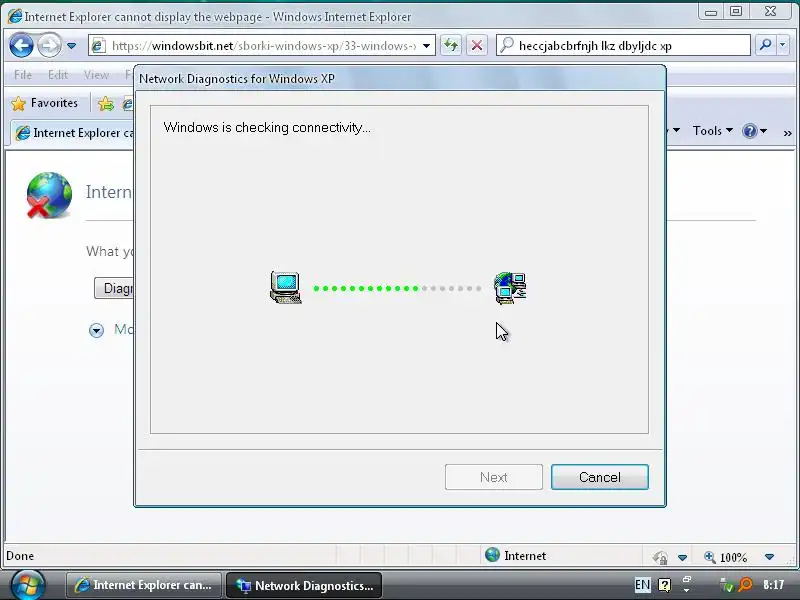Click the 100% zoom level button
The width and height of the screenshot is (800, 600).
pyautogui.click(x=726, y=557)
